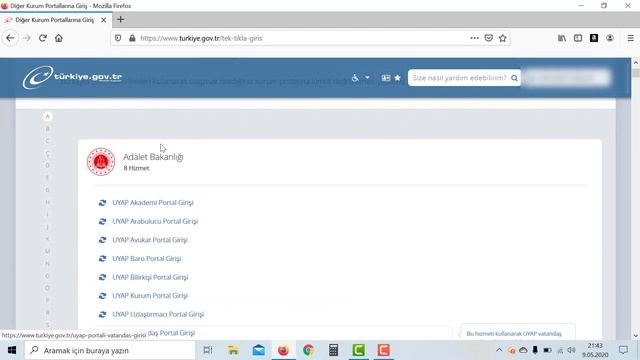Open UYAP Arabulucu Portal Girişi link

point(155,221)
